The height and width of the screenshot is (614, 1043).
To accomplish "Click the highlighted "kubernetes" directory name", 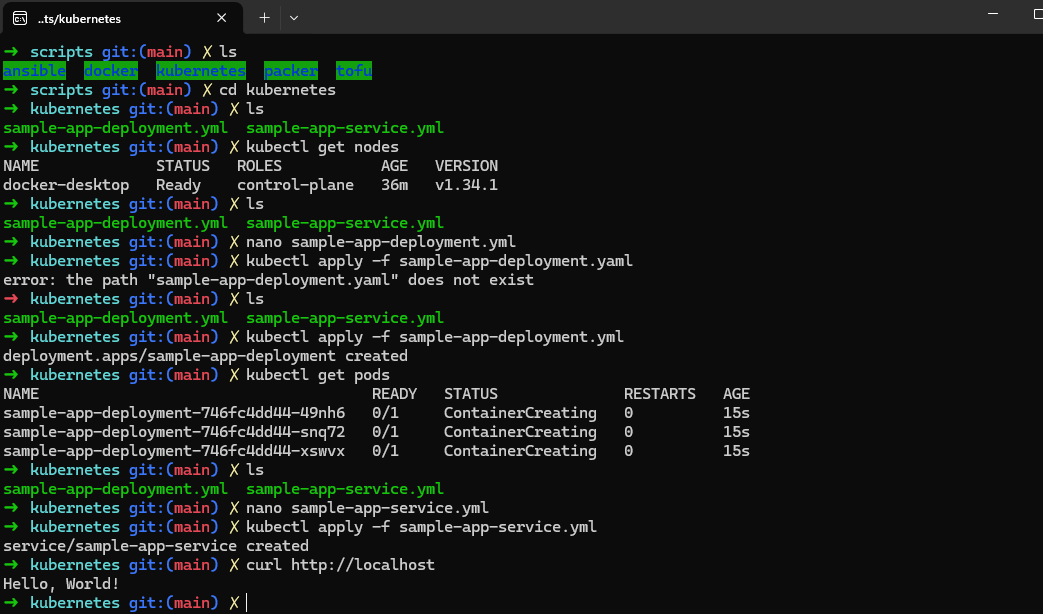I will [200, 70].
